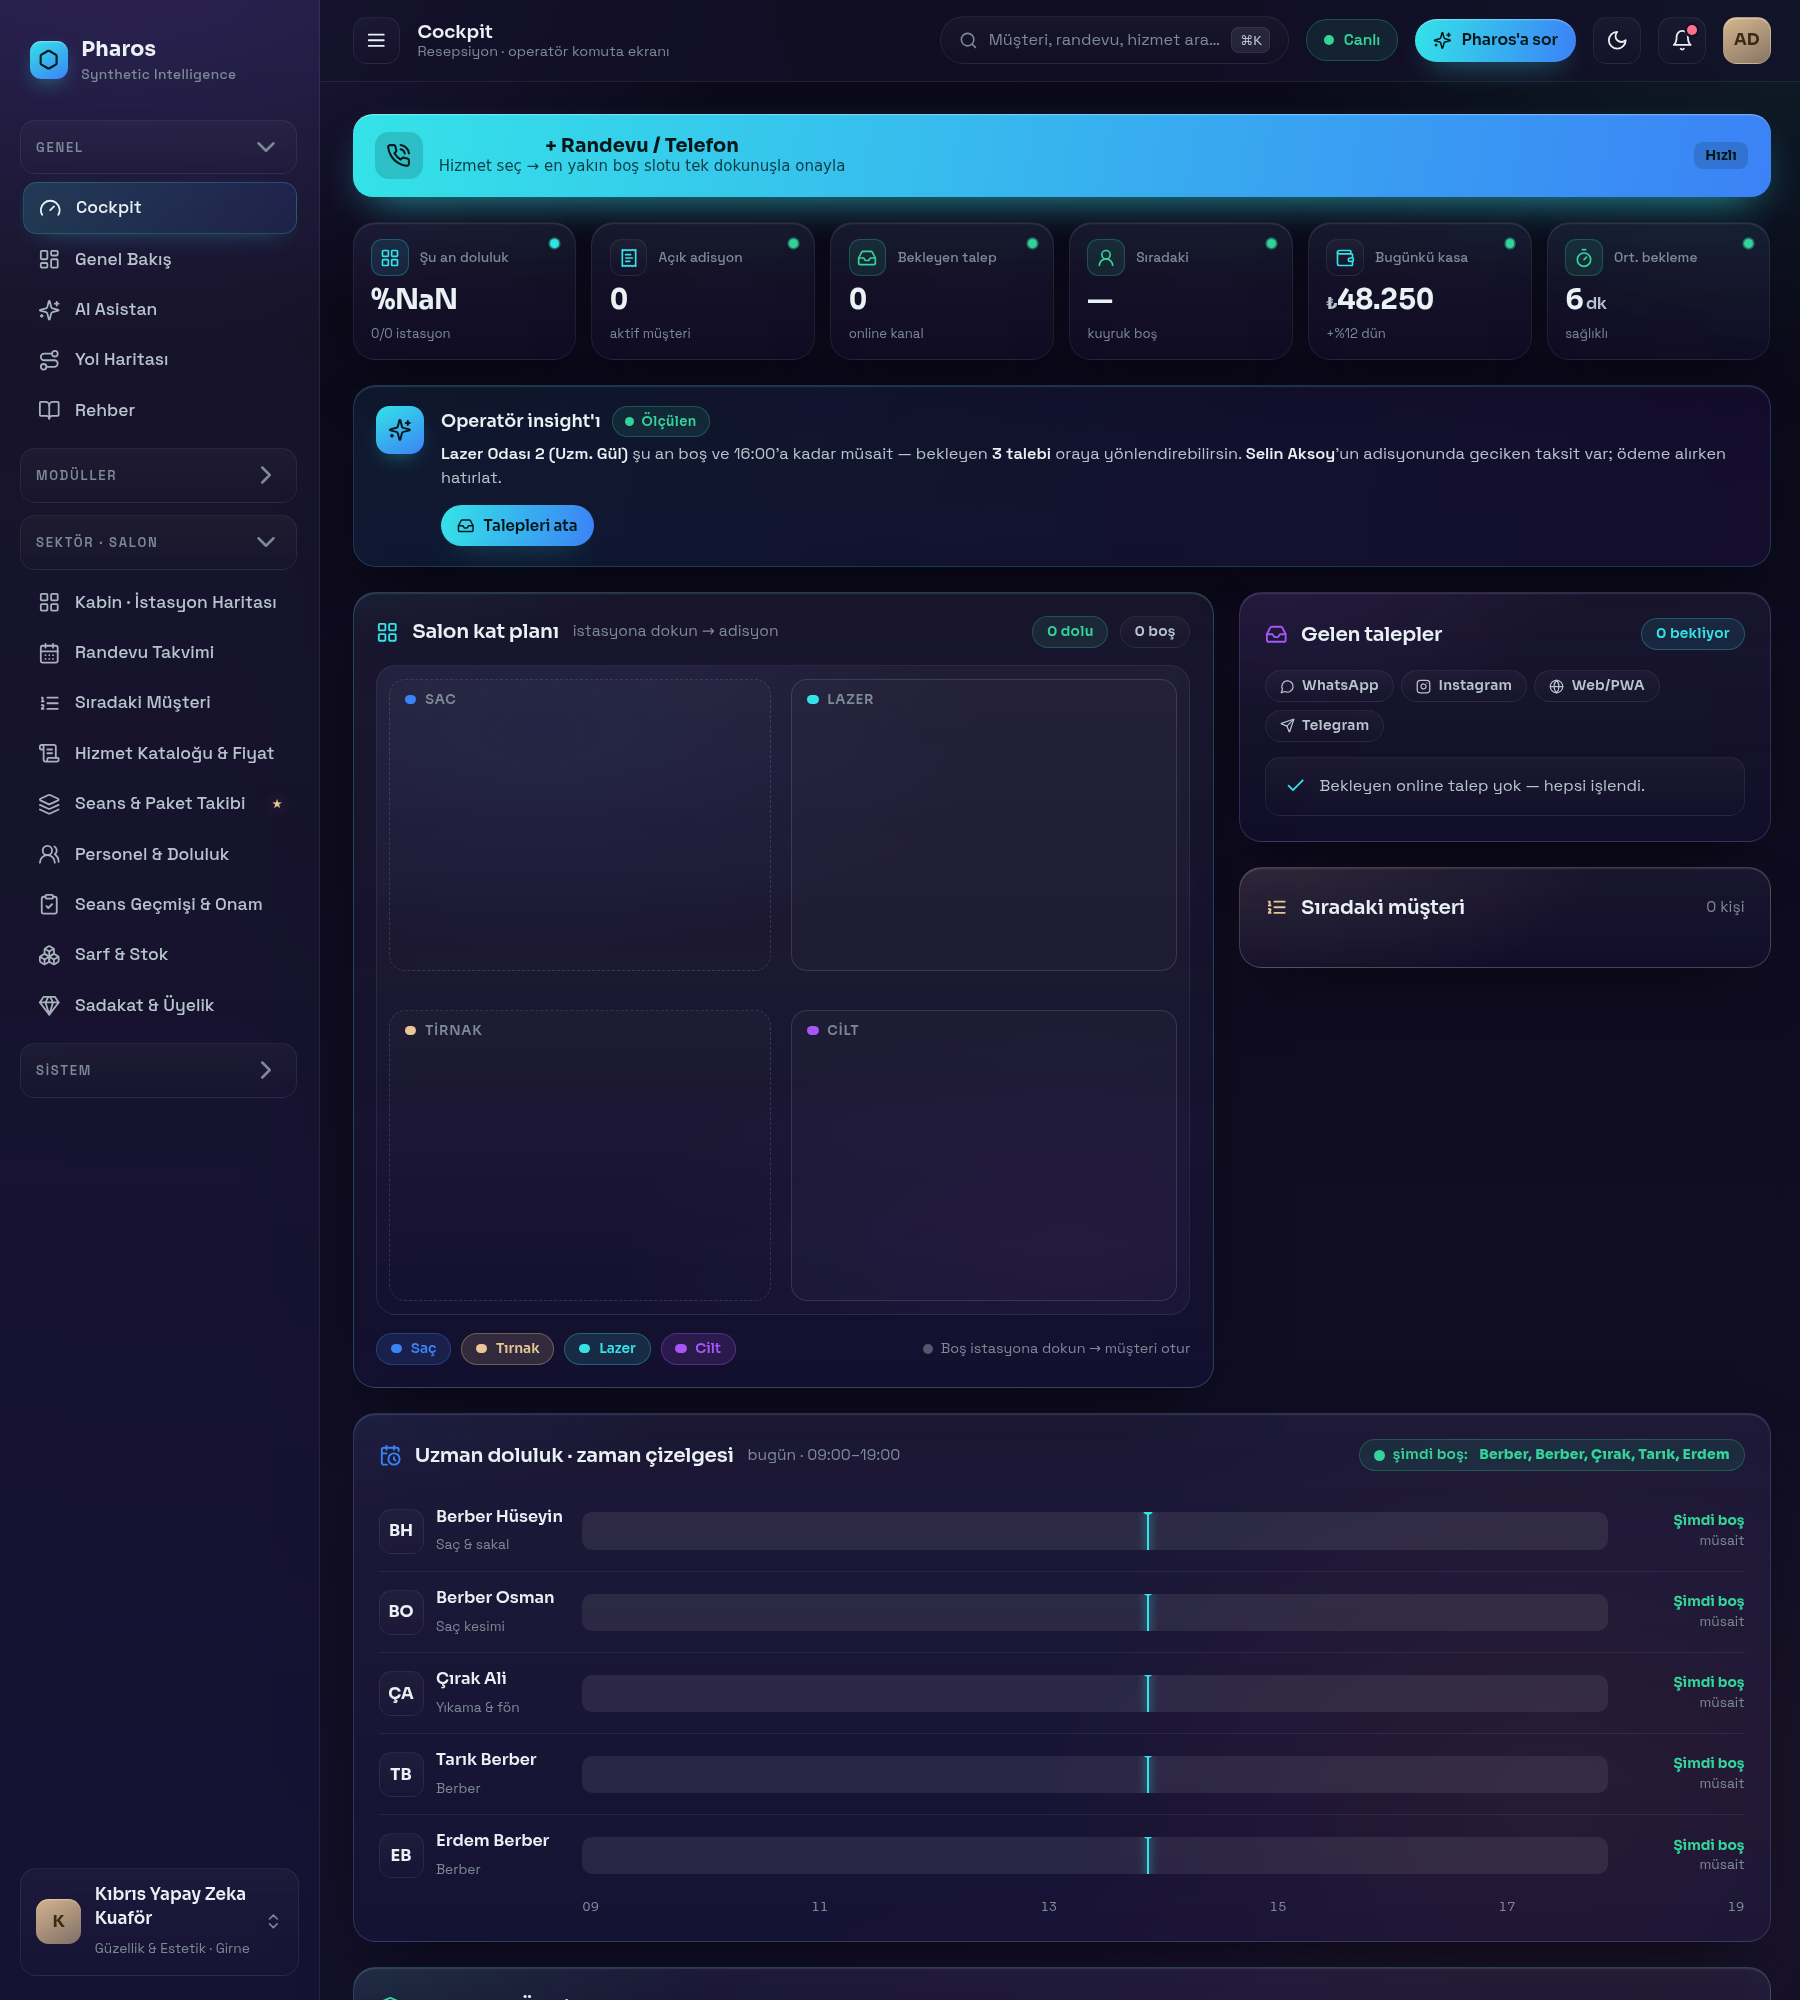This screenshot has width=1800, height=2000.
Task: Open AI Asistan page
Action: [159, 309]
